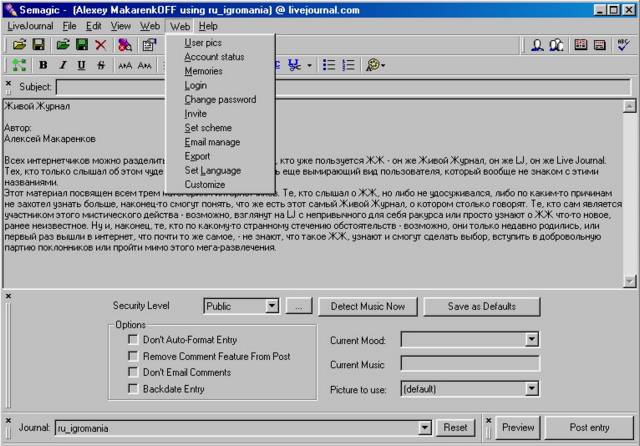Click the entry text scrollbar down arrow
Image resolution: width=640 pixels, height=446 pixels.
point(629,281)
